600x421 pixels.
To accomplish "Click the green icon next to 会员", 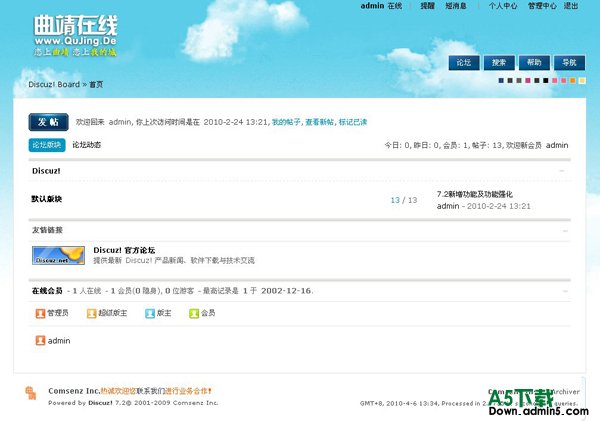I will [x=194, y=313].
